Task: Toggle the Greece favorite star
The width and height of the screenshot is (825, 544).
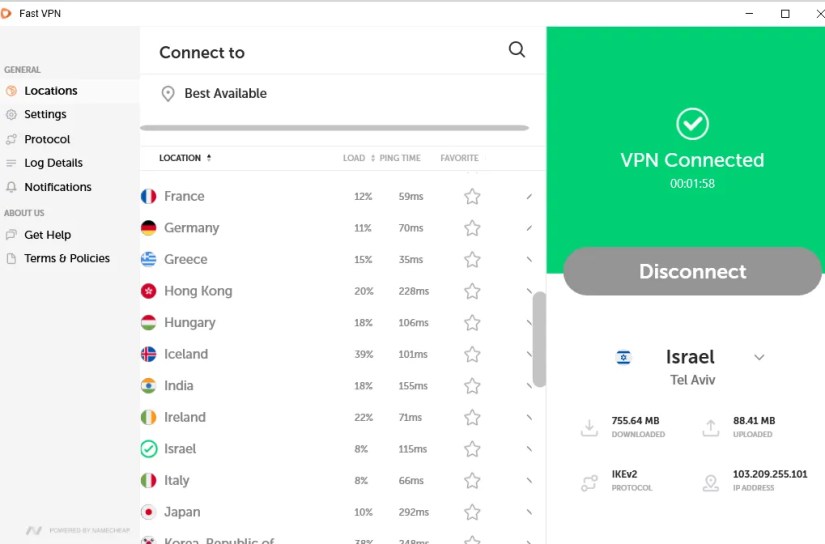Action: tap(472, 259)
